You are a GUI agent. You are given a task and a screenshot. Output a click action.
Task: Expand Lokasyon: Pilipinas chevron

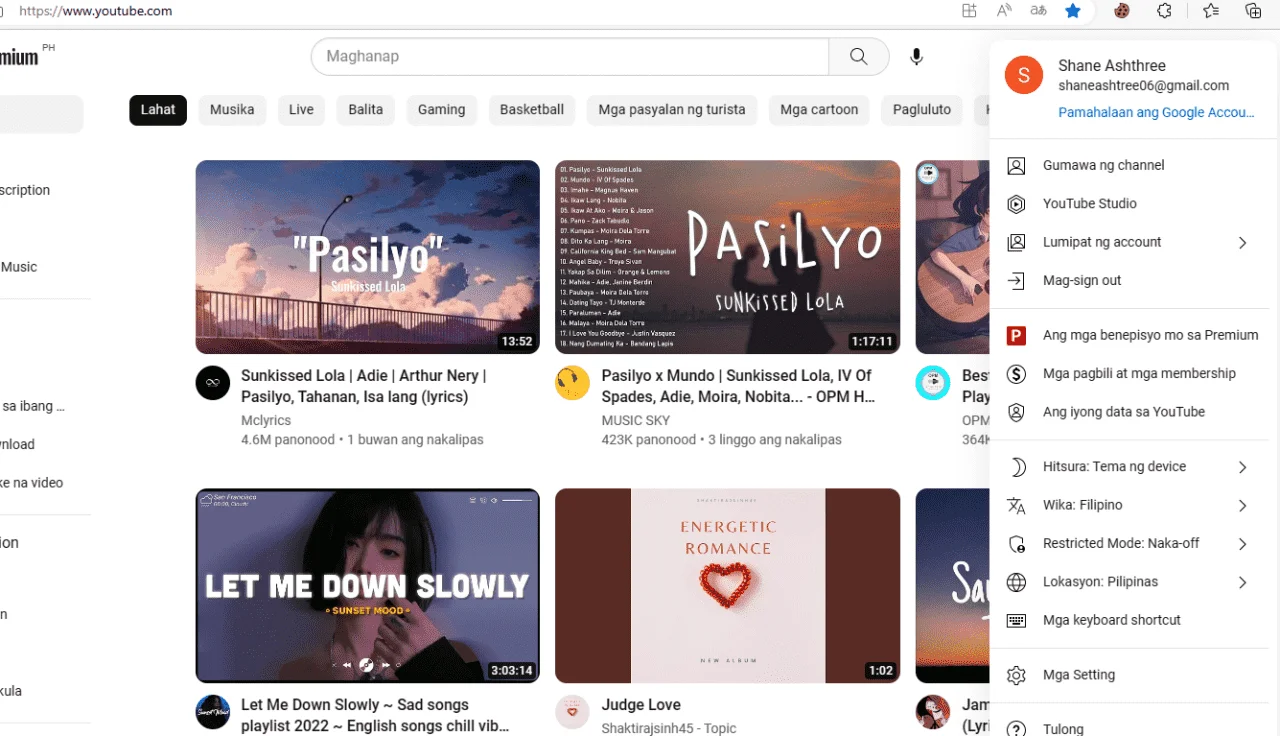coord(1242,582)
